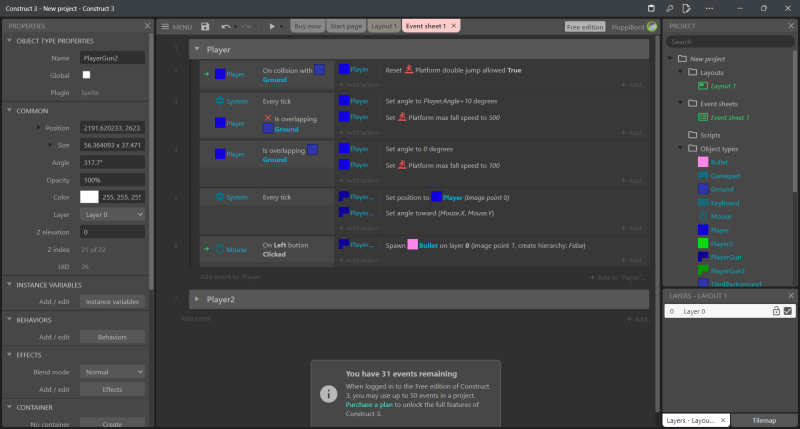Preview the project with the play button
This screenshot has width=800, height=429.
pyautogui.click(x=272, y=27)
